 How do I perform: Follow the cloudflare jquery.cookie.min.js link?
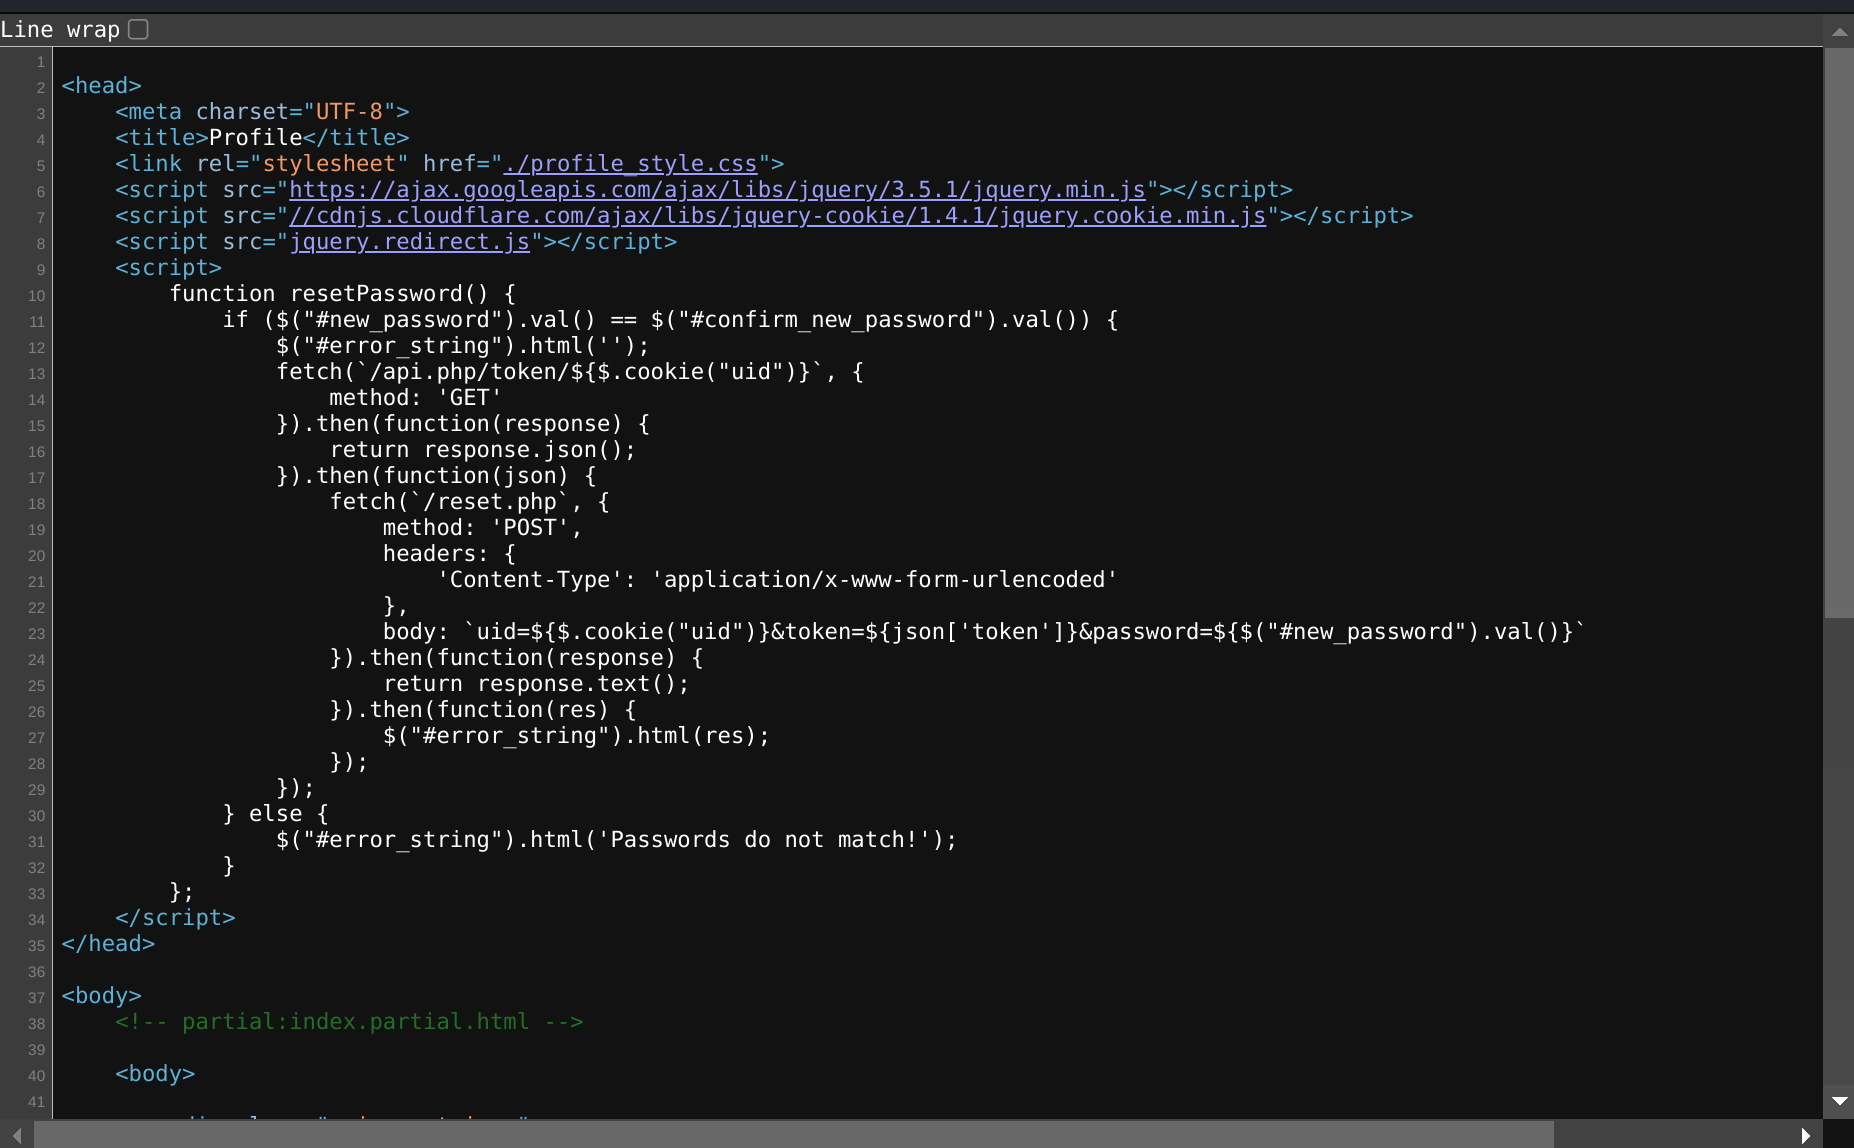coord(777,216)
